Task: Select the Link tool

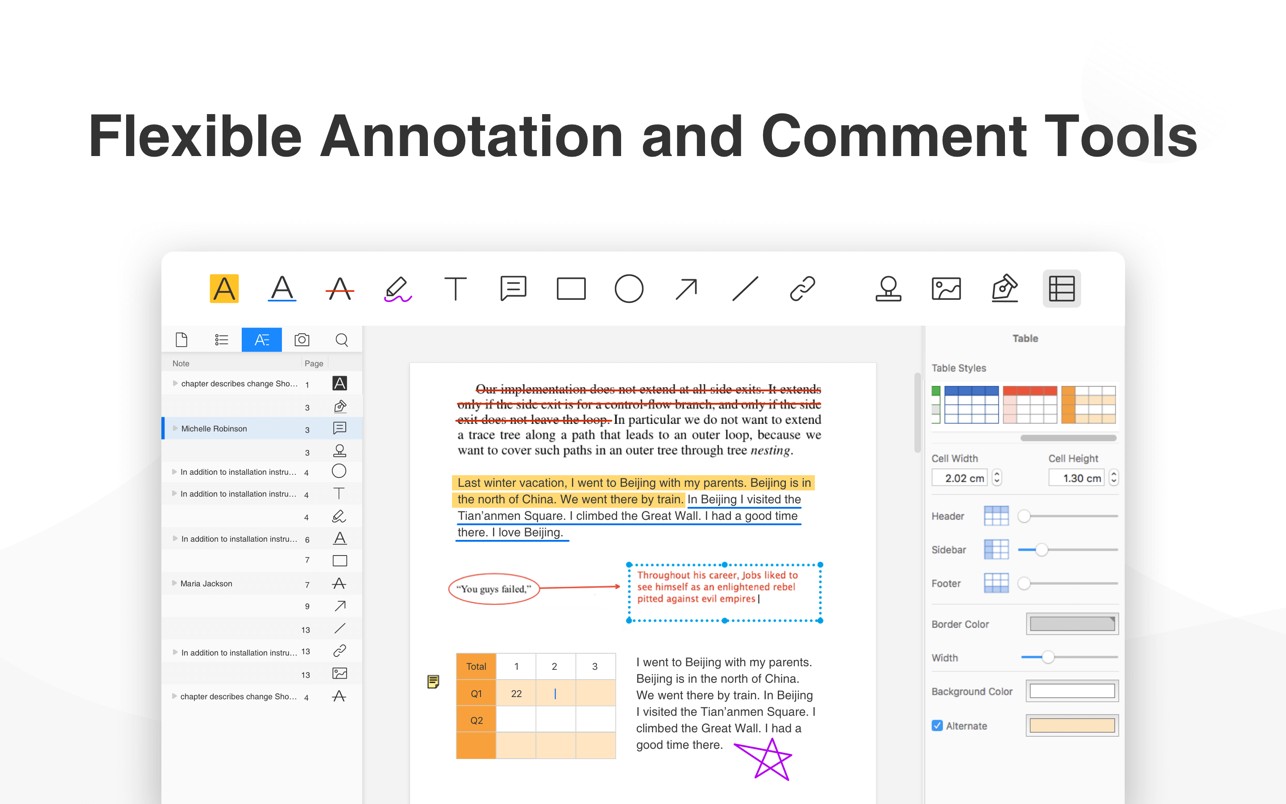Action: pos(802,289)
